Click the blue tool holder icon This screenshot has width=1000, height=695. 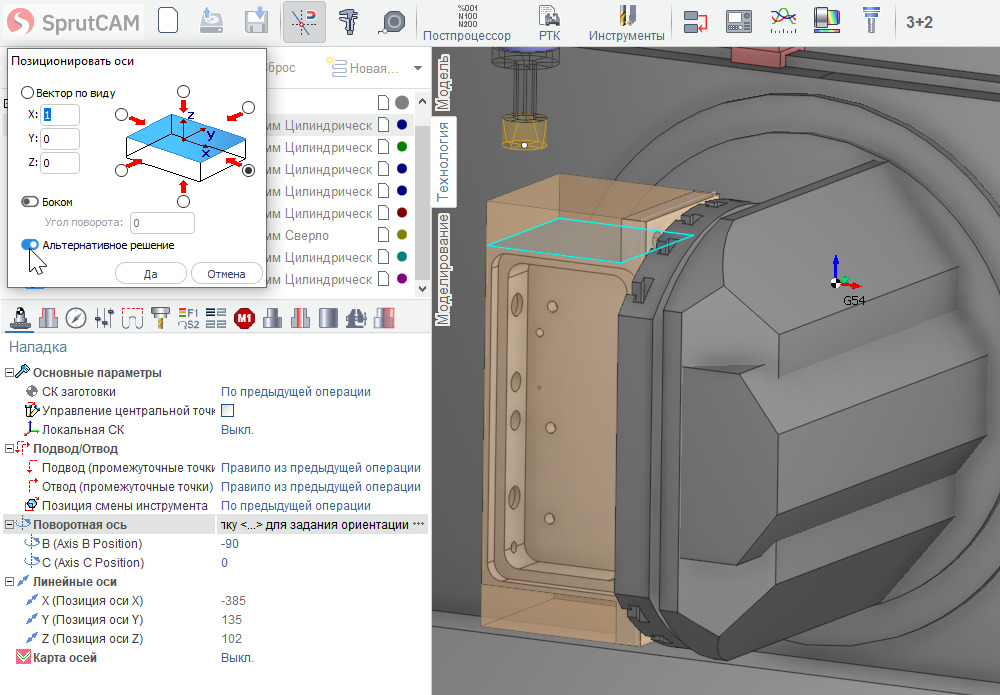coord(871,21)
